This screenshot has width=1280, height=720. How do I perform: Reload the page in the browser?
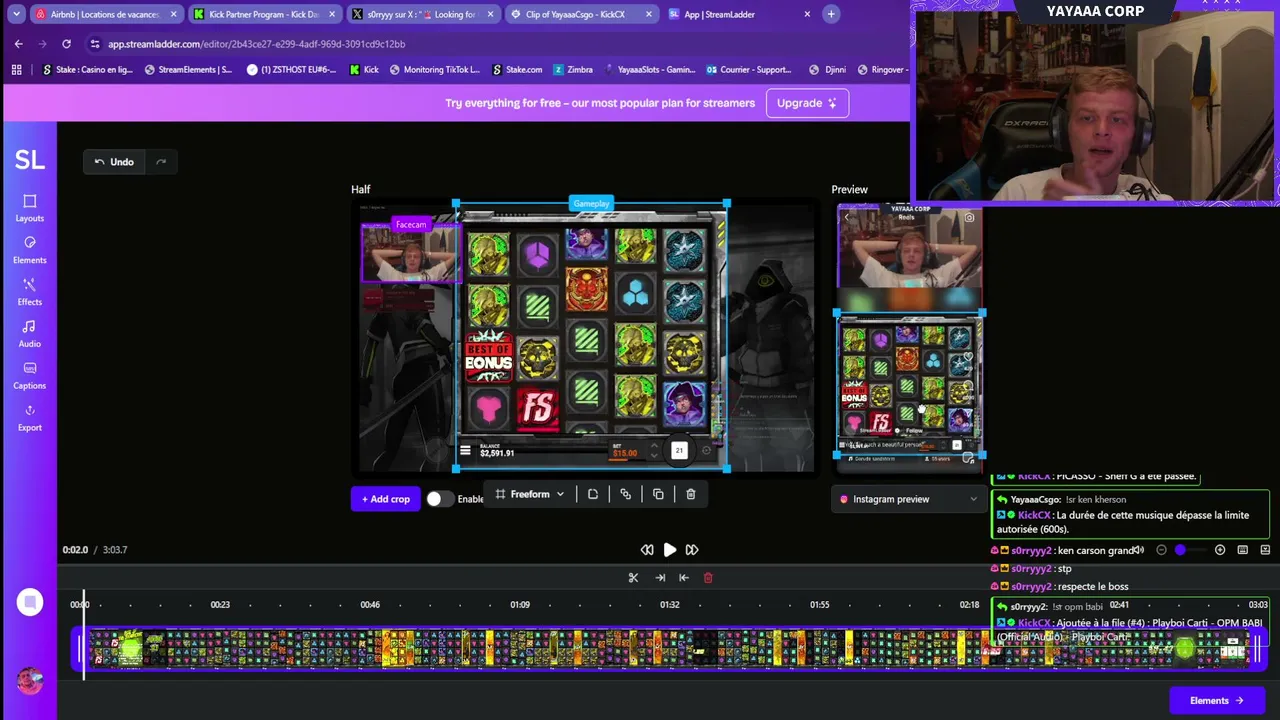pos(66,44)
